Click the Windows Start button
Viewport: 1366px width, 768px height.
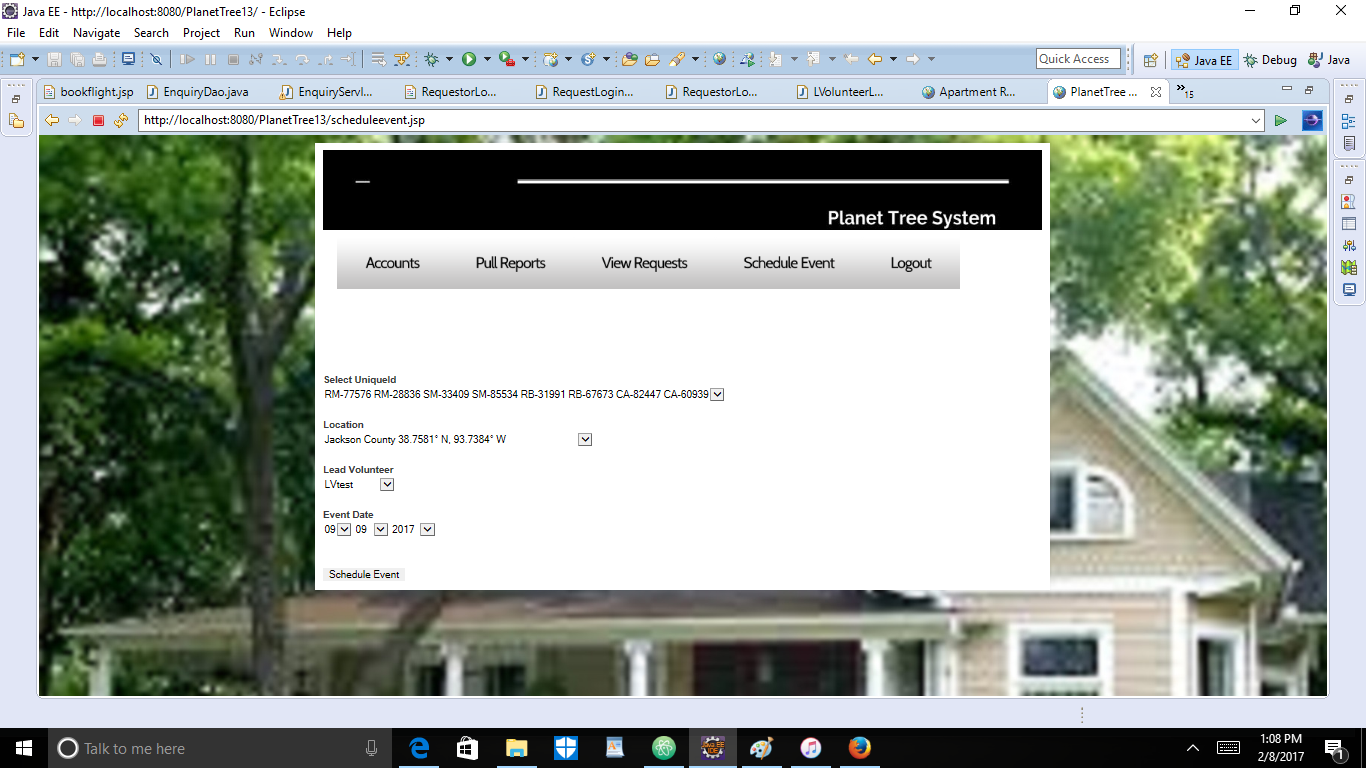tap(24, 748)
